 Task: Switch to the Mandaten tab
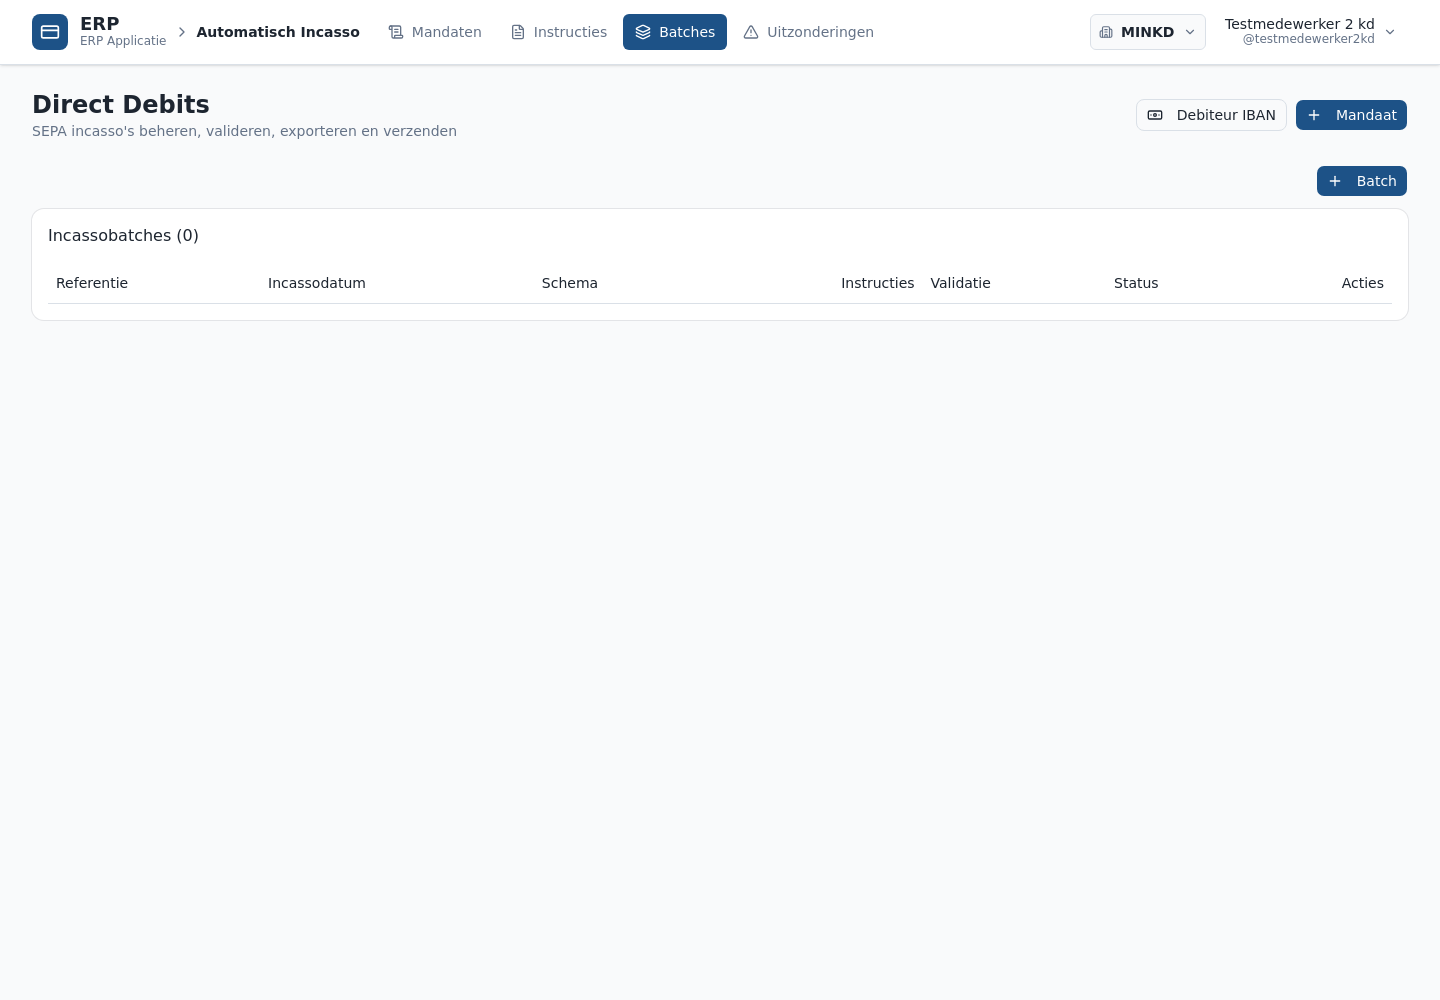point(435,32)
